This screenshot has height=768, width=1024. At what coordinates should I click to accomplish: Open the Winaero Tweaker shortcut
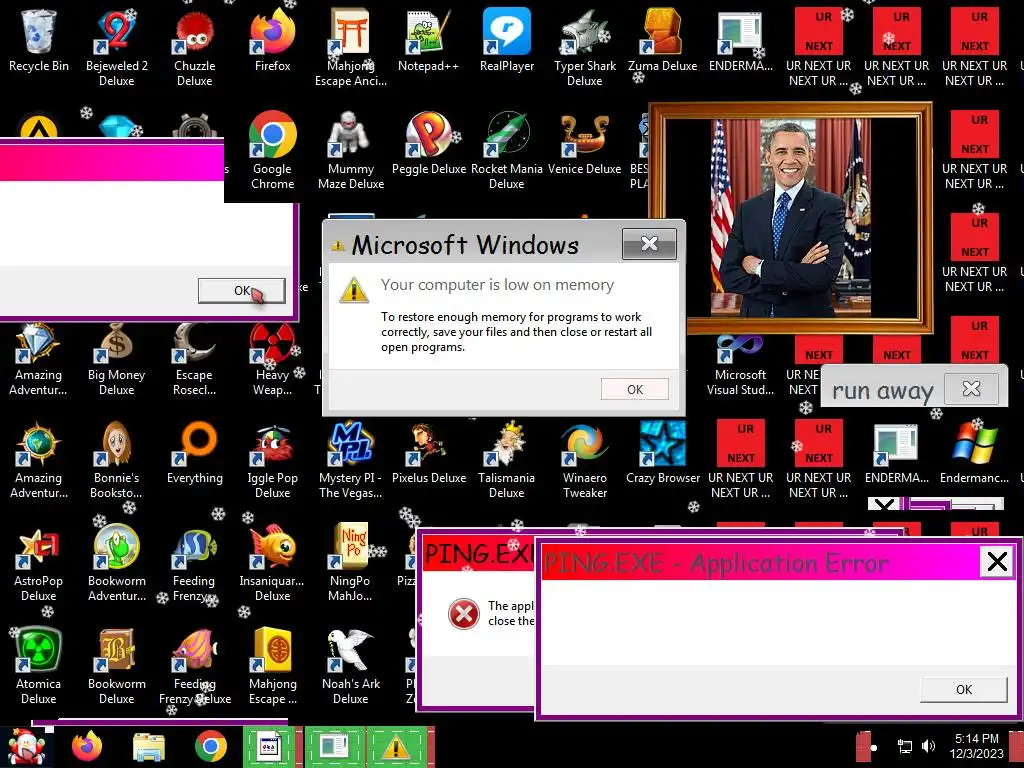[x=584, y=460]
